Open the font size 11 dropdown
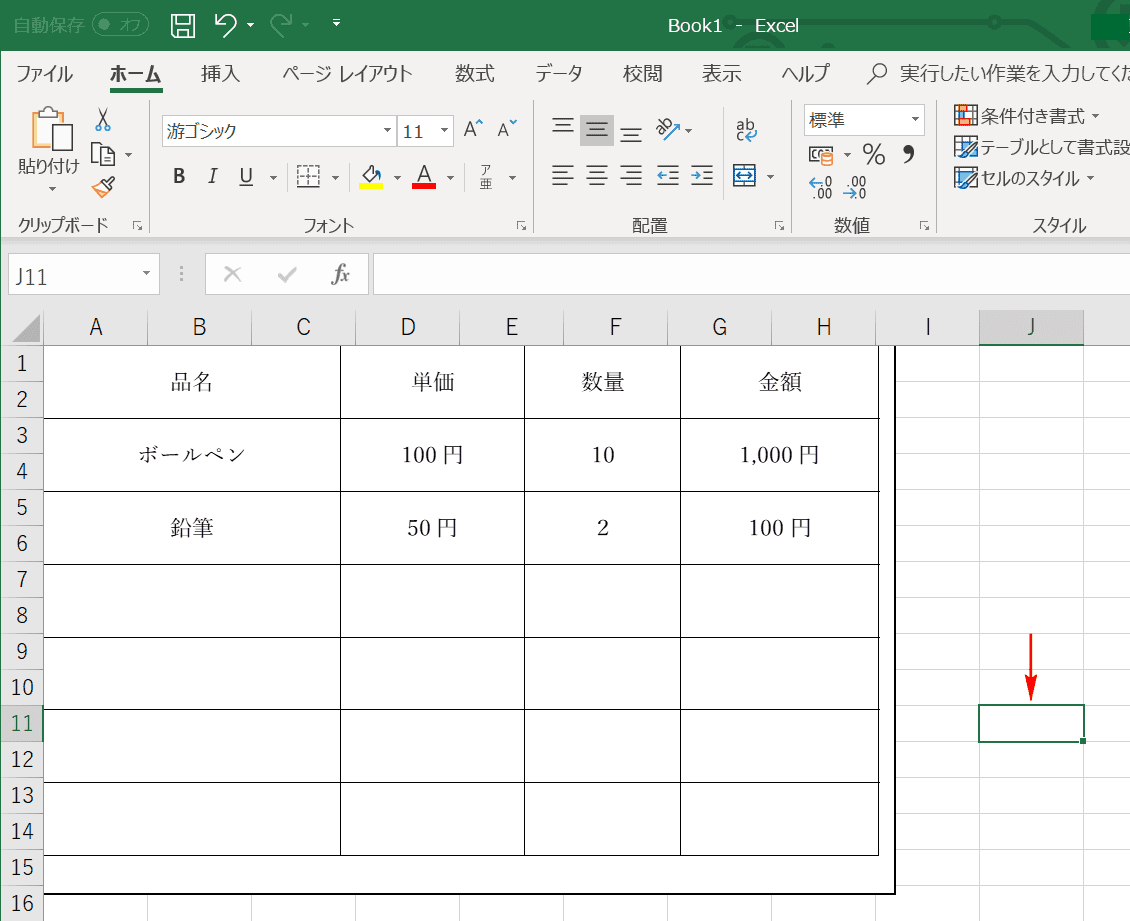 445,130
